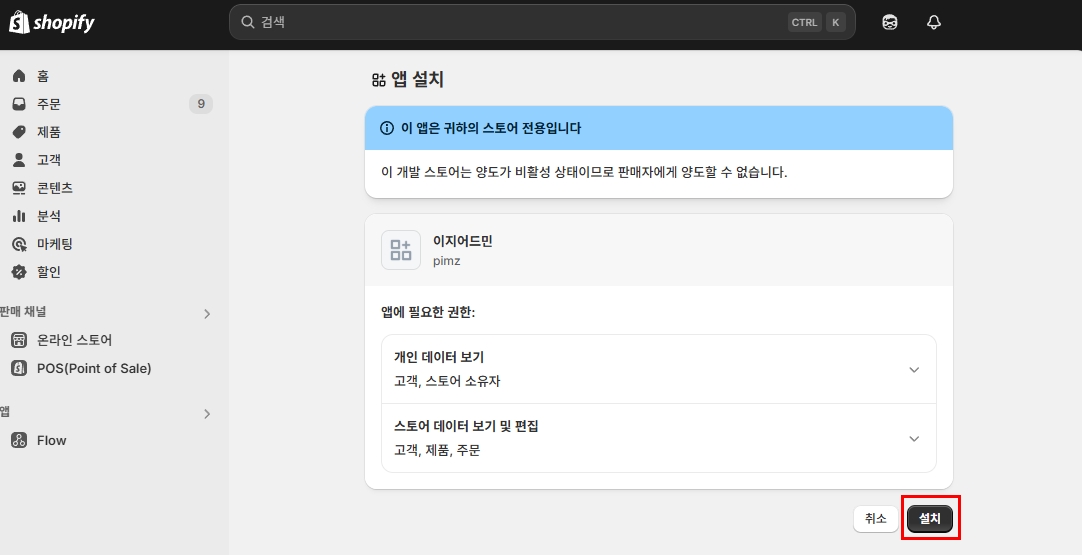
Task: Expand 스토어 데이터 보기 및 편집 chevron
Action: click(x=913, y=438)
